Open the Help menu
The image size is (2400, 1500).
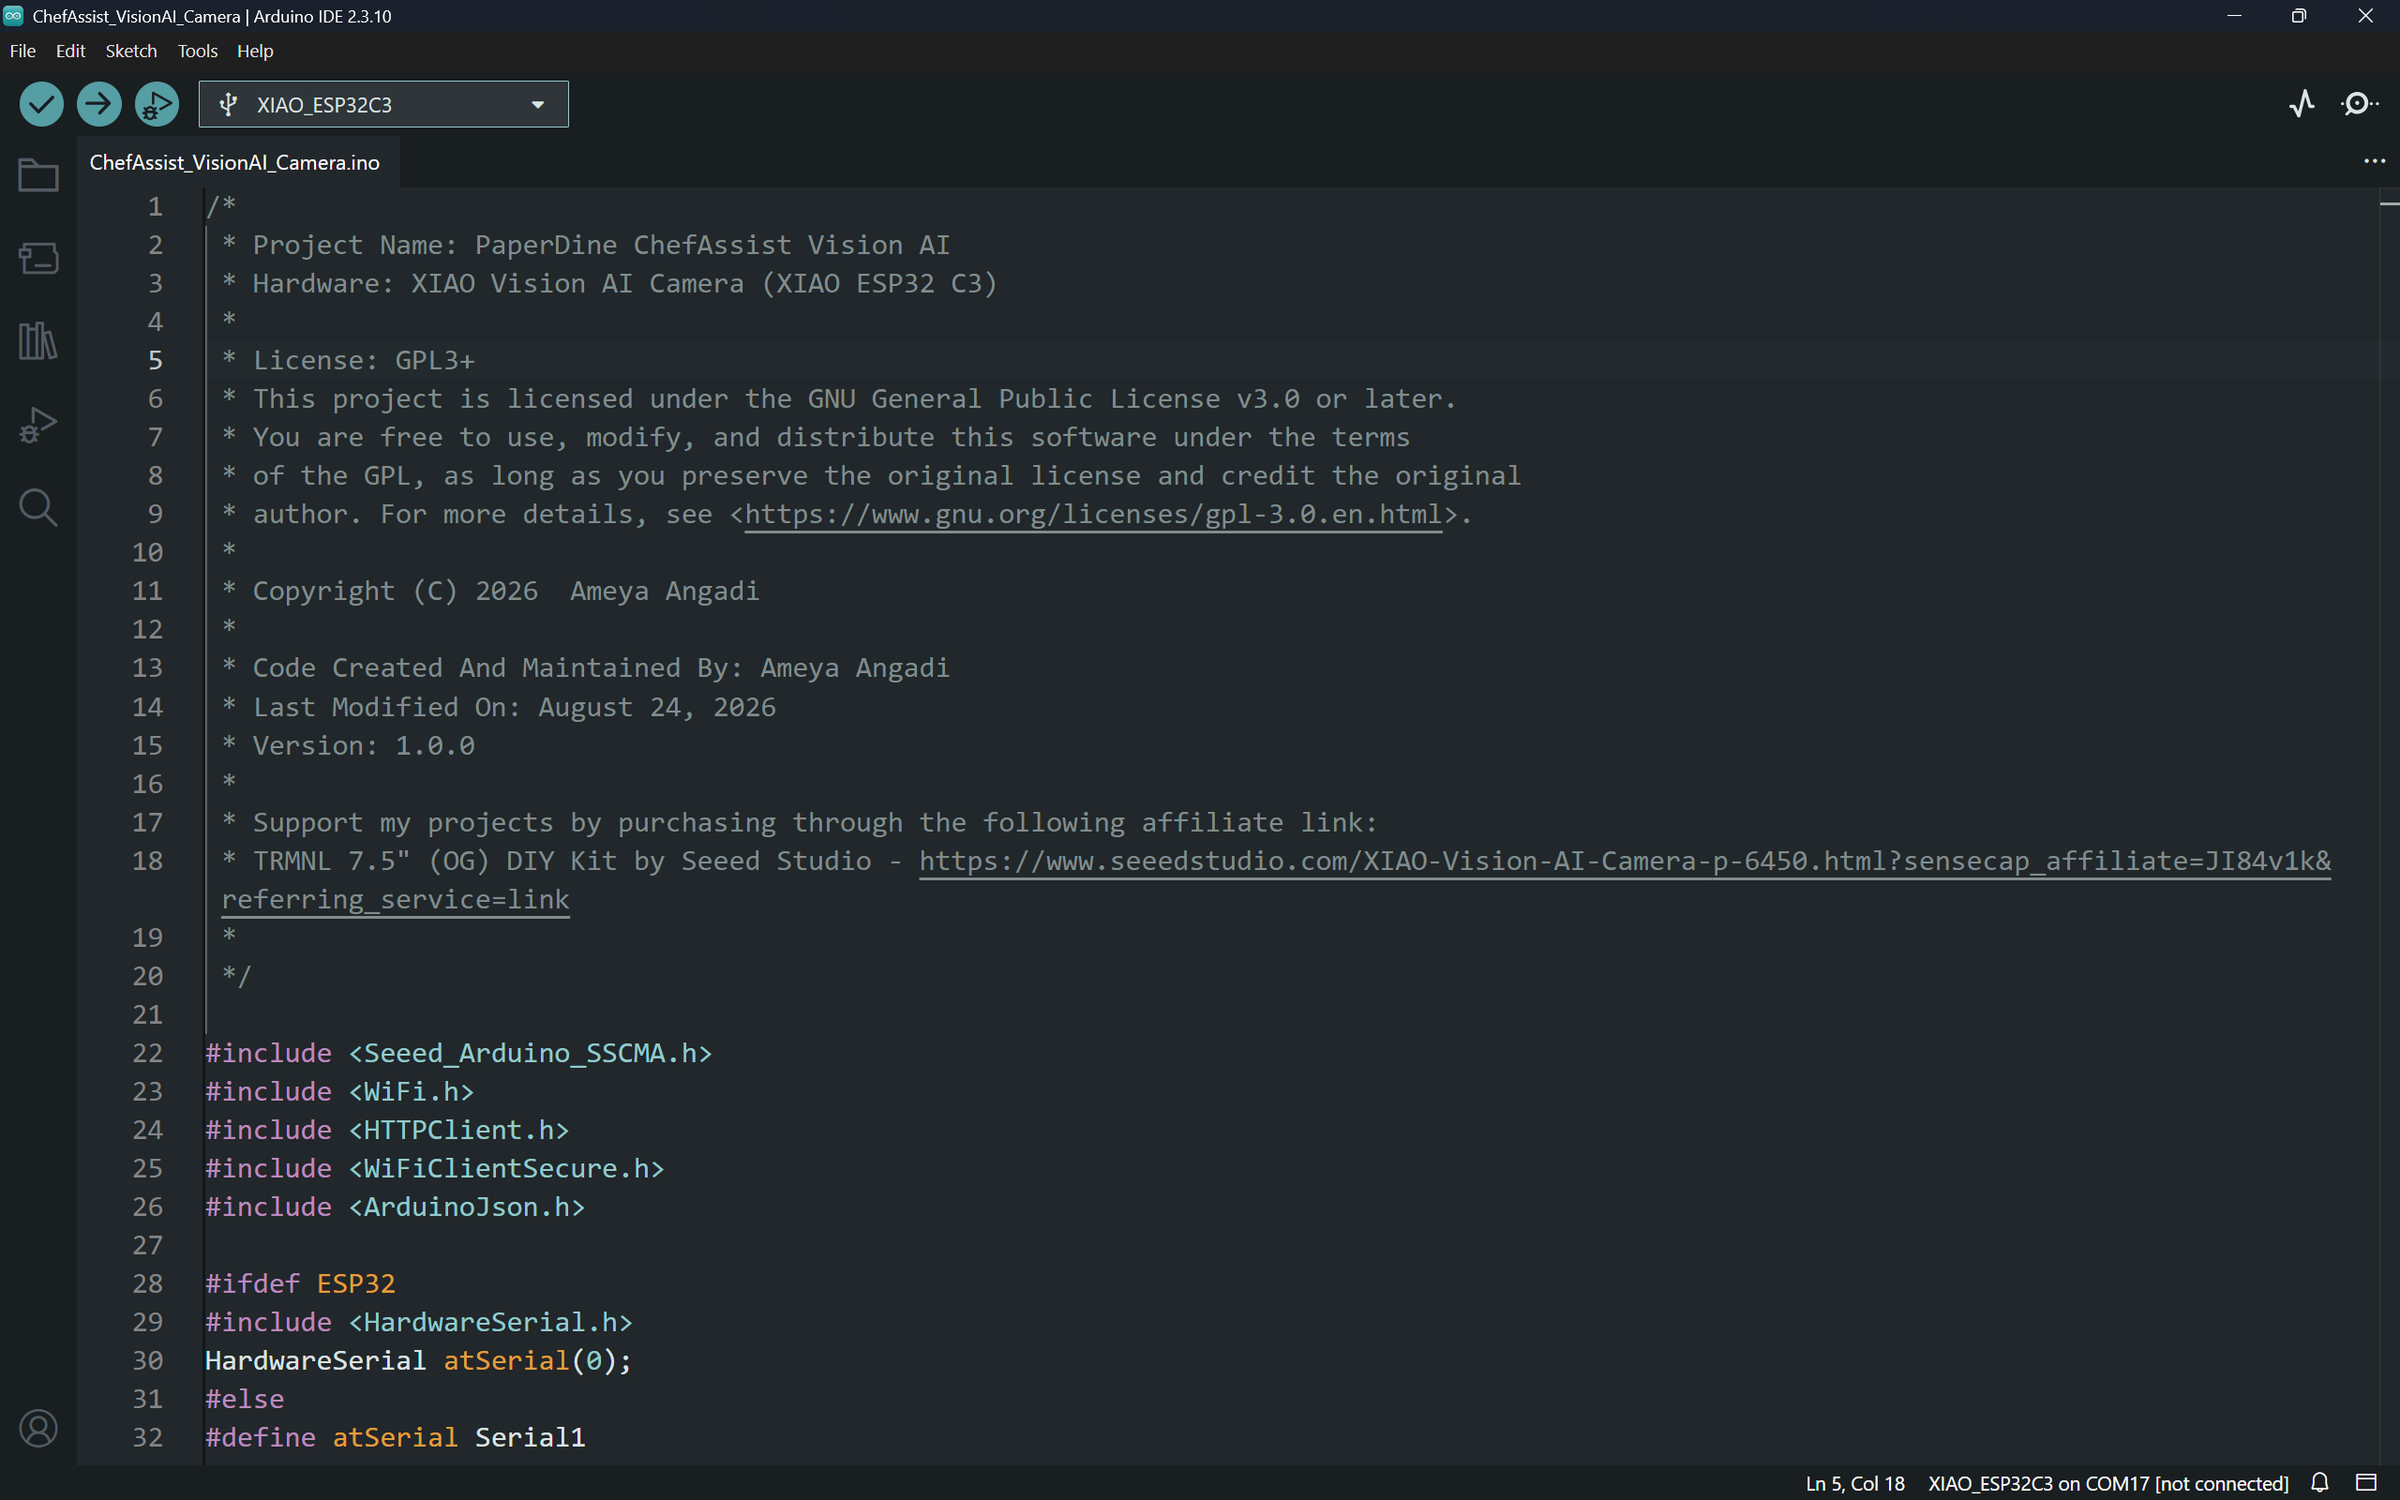tap(255, 51)
